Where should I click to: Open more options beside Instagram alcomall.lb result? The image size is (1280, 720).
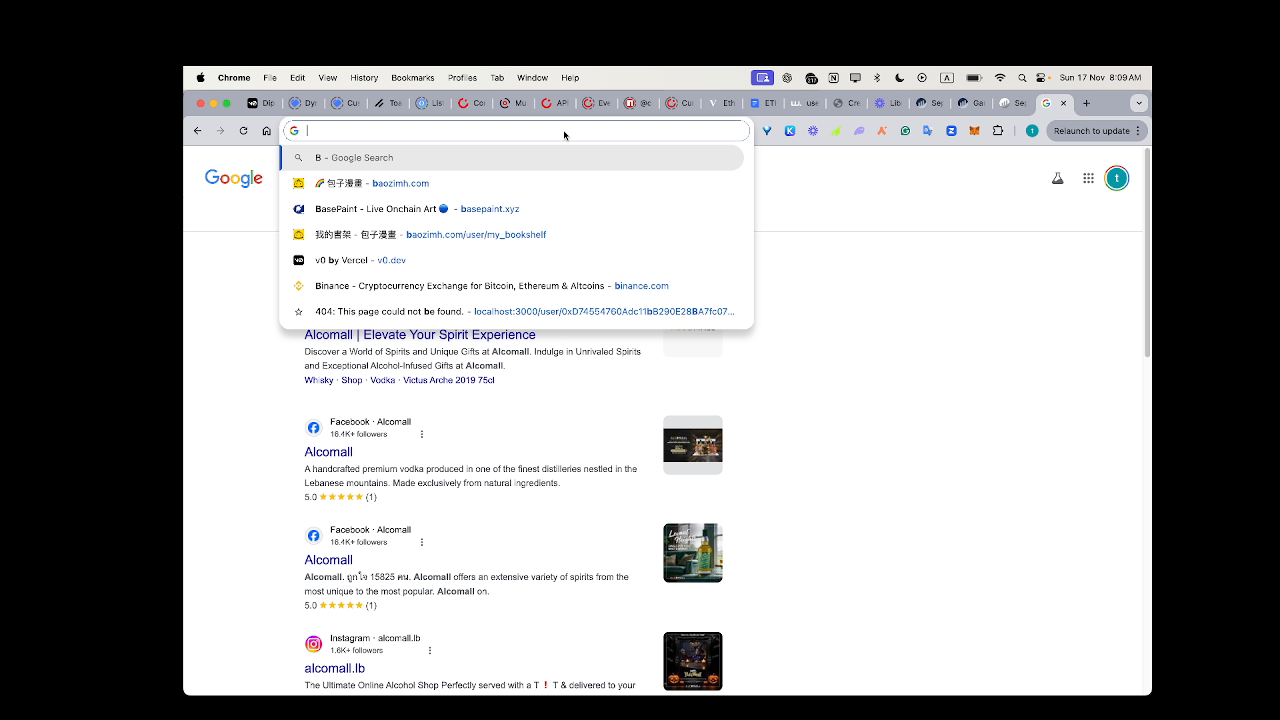point(430,650)
